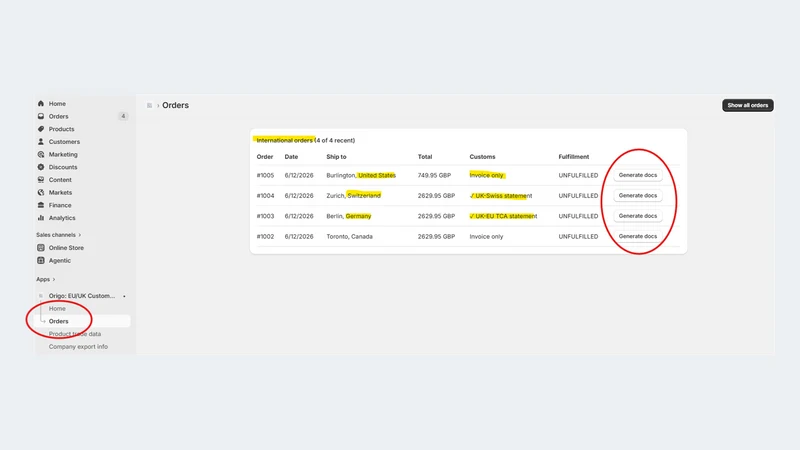The width and height of the screenshot is (800, 450).
Task: Click the UK-Swiss statement customs entry
Action: (501, 196)
